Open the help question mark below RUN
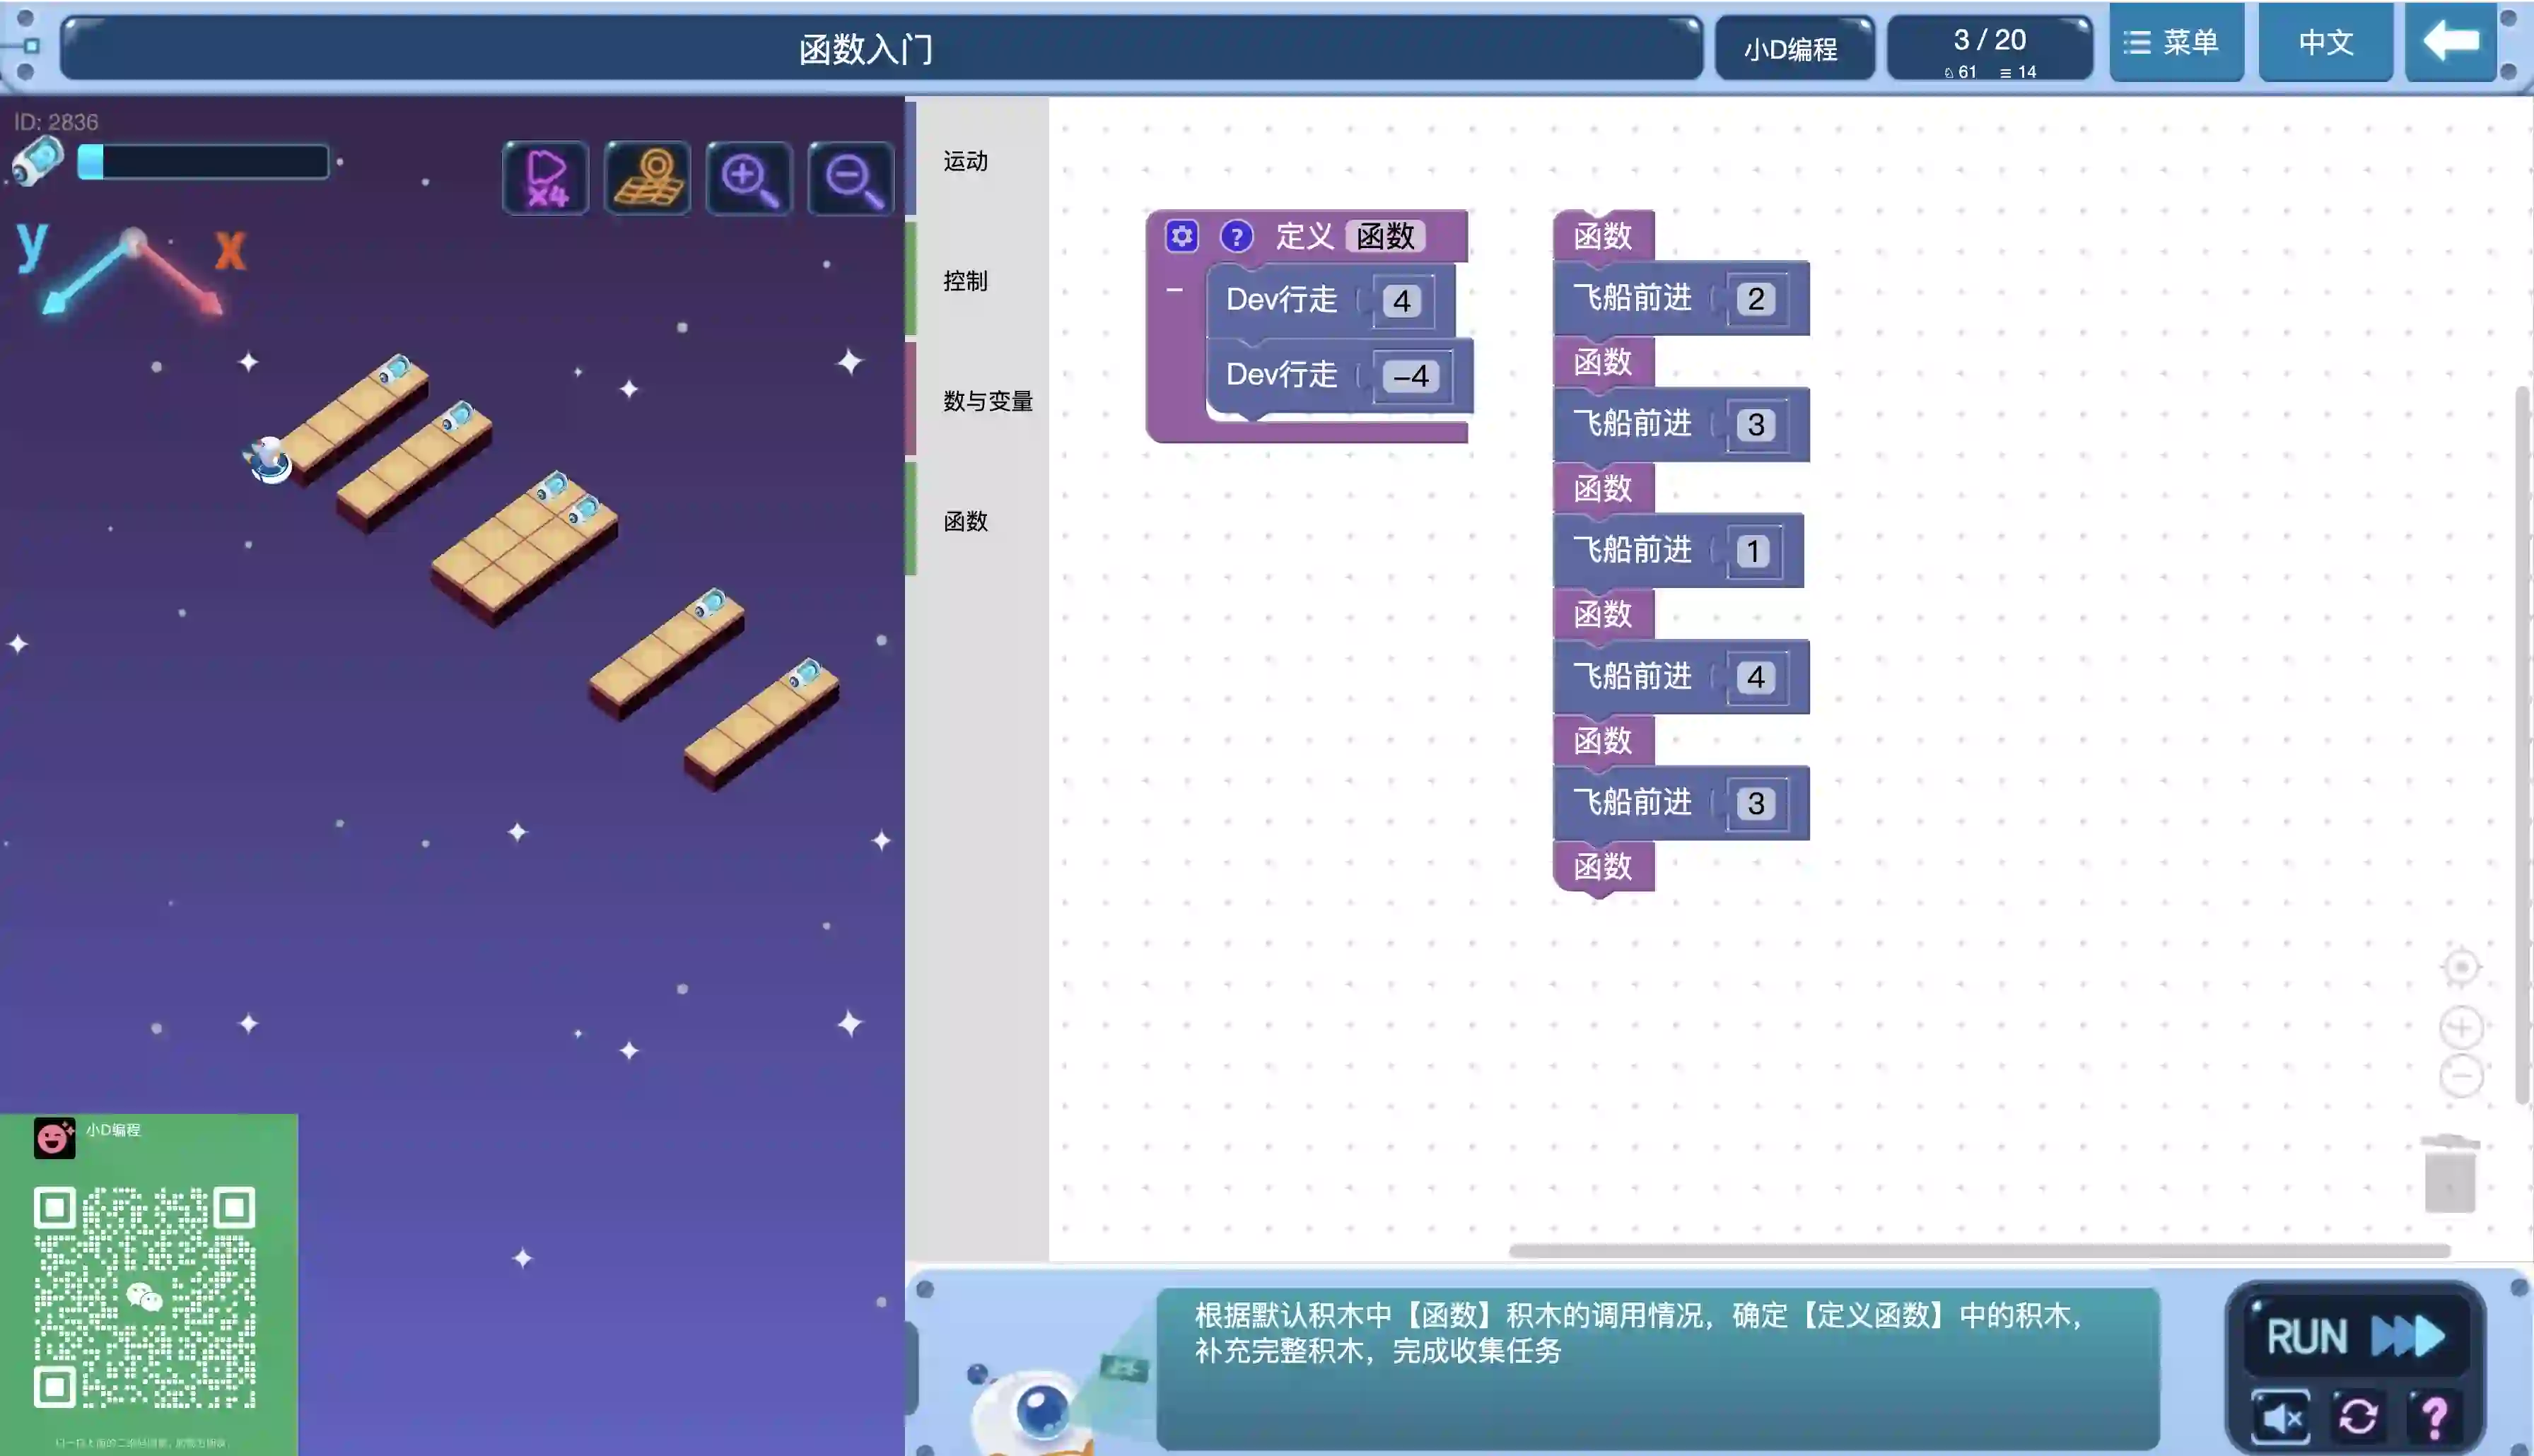 2434,1416
